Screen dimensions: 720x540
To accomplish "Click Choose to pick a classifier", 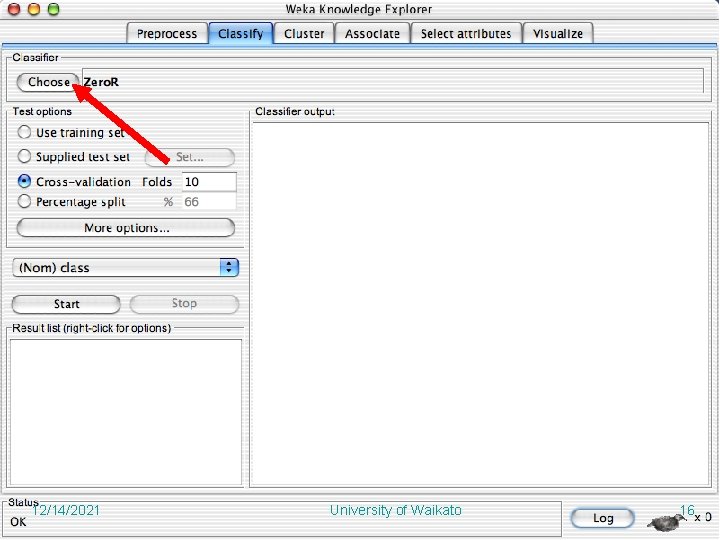I will pos(48,82).
